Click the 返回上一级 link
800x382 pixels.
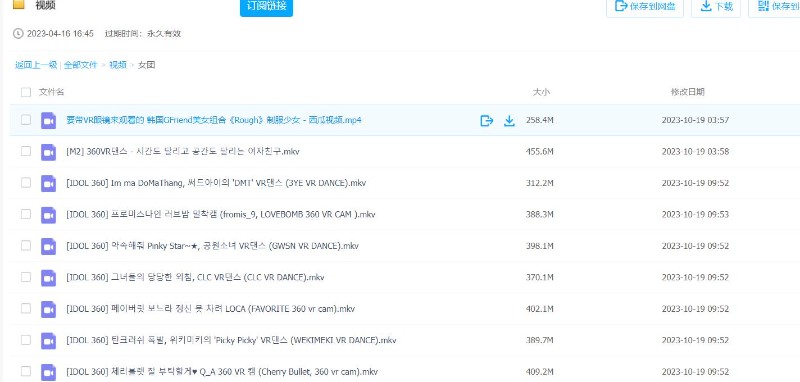pos(36,65)
